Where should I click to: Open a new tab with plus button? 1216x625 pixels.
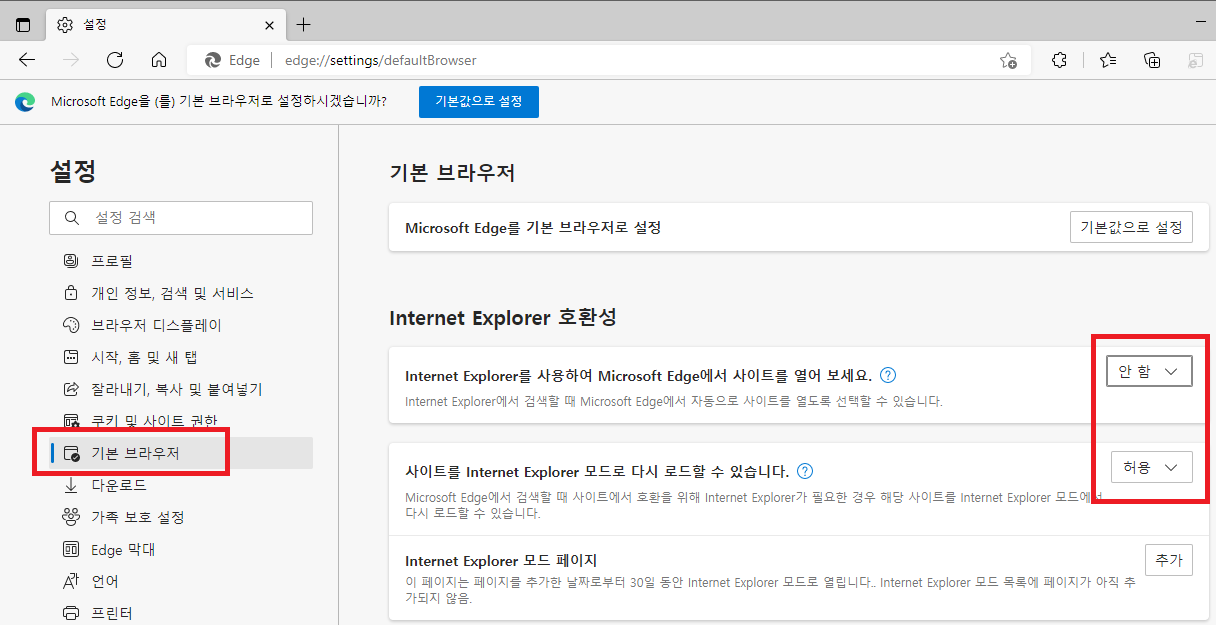click(304, 24)
